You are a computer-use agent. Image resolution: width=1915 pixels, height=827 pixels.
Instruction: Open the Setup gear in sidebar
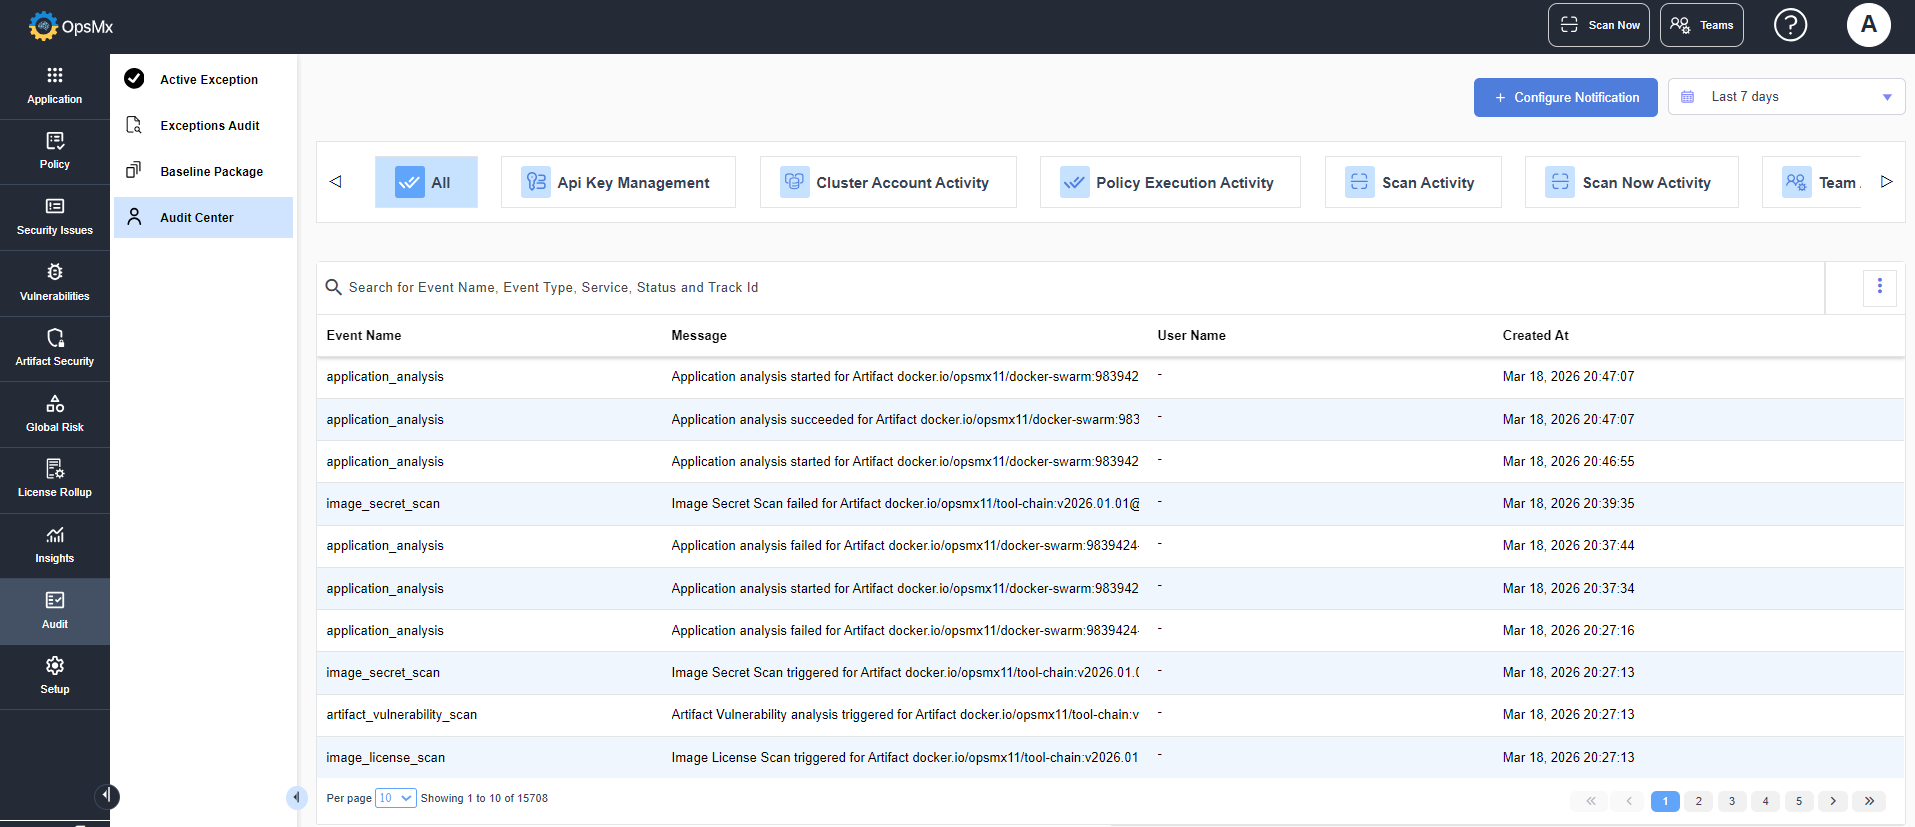(x=55, y=676)
